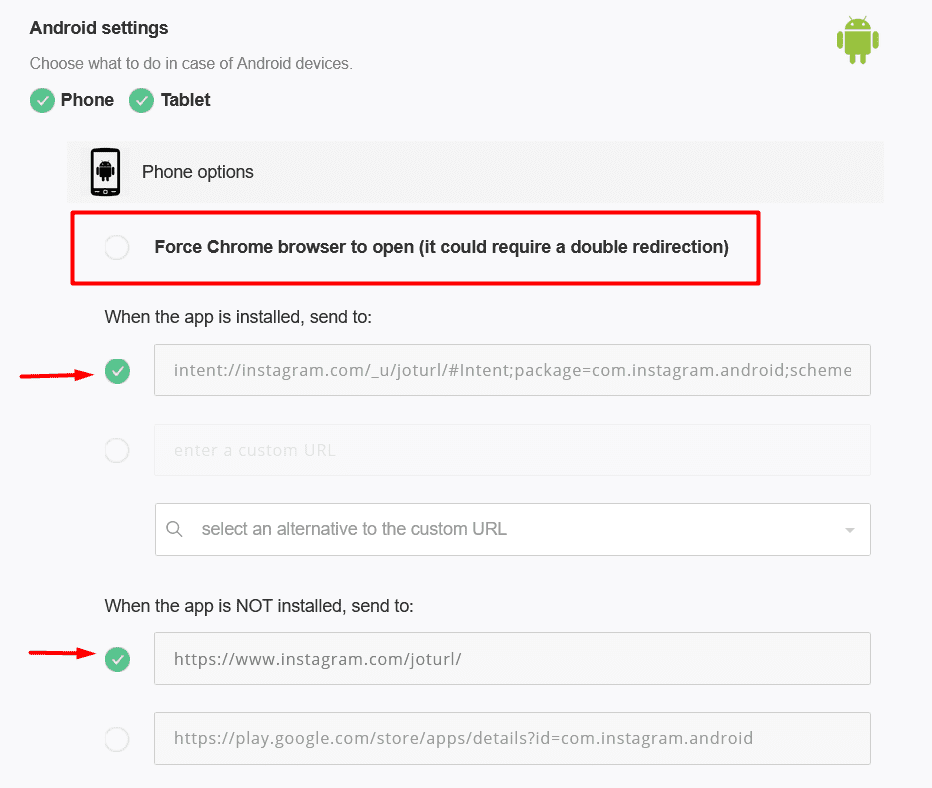Uncheck the green Phone checkmark
The height and width of the screenshot is (788, 932).
(x=42, y=100)
